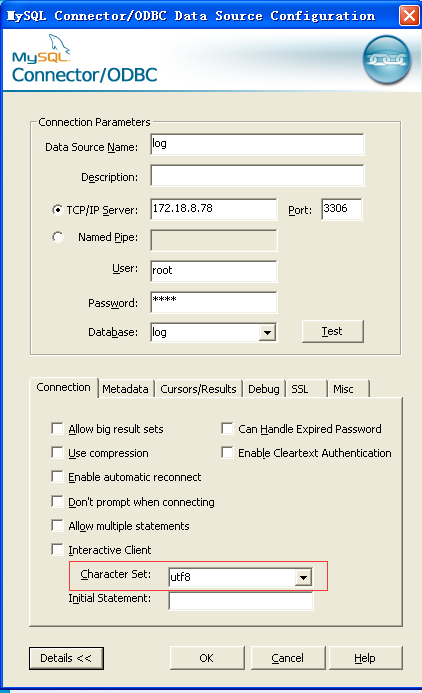Close the Data Source Configuration dialog

409,16
